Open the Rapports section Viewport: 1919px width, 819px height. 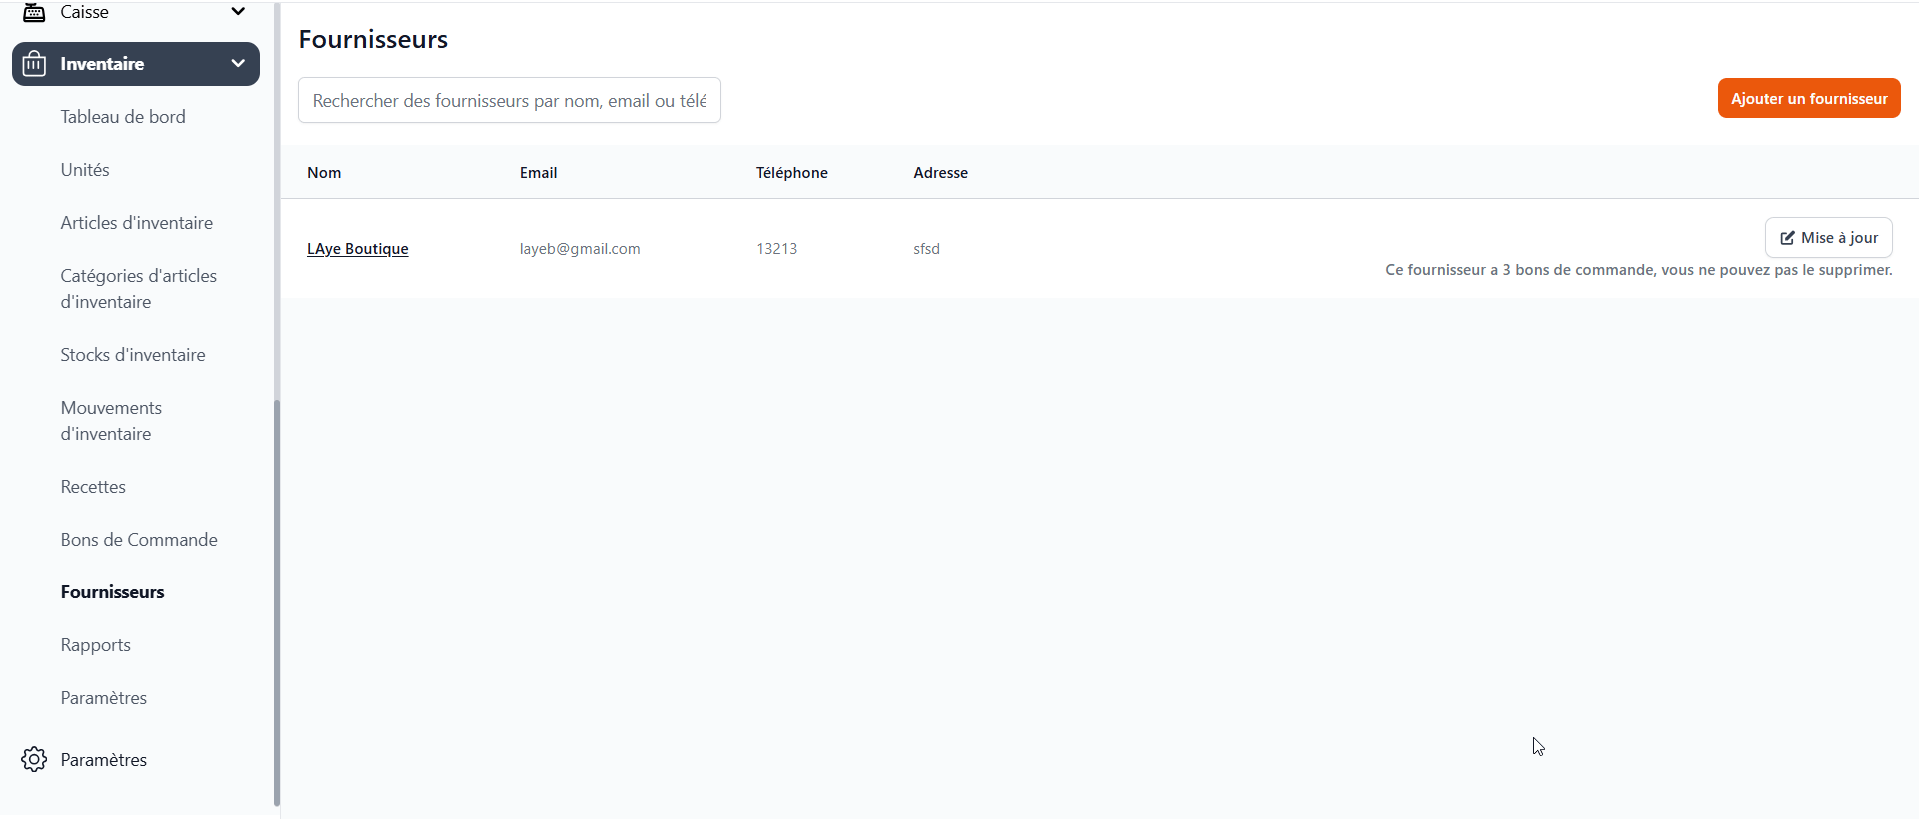click(x=95, y=645)
